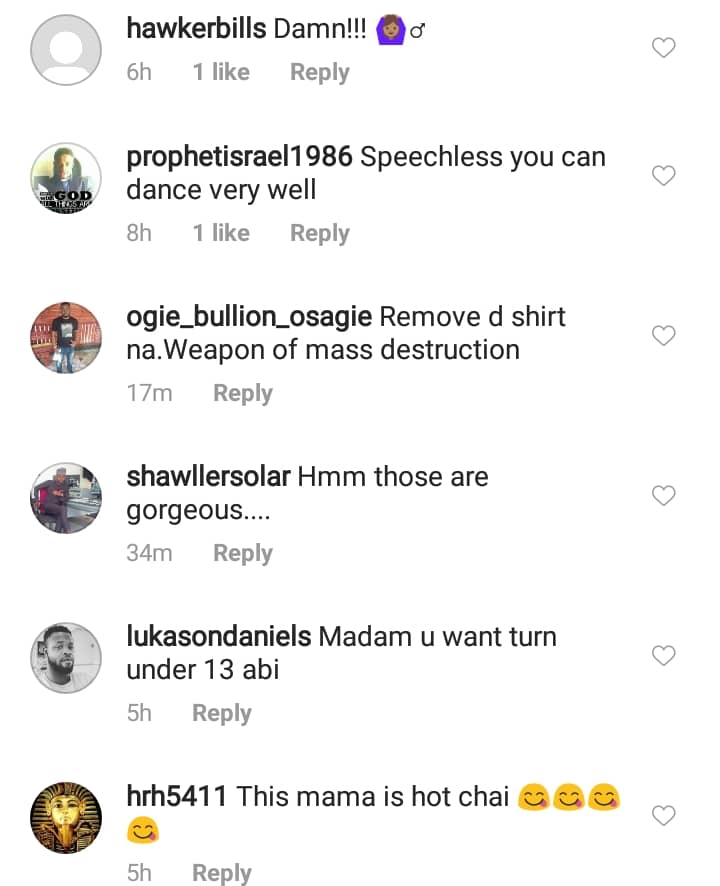Open the pharaoh avatar of hrh5411
The height and width of the screenshot is (886, 720).
point(66,818)
